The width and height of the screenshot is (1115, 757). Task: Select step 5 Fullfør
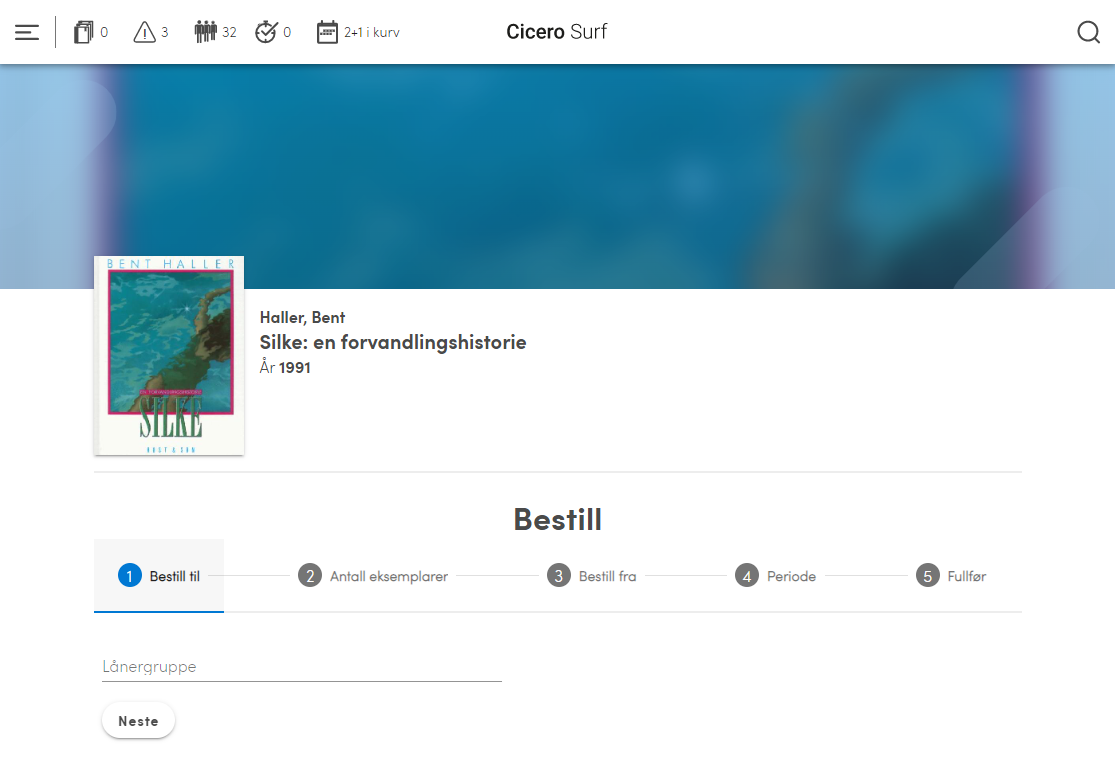(x=951, y=576)
